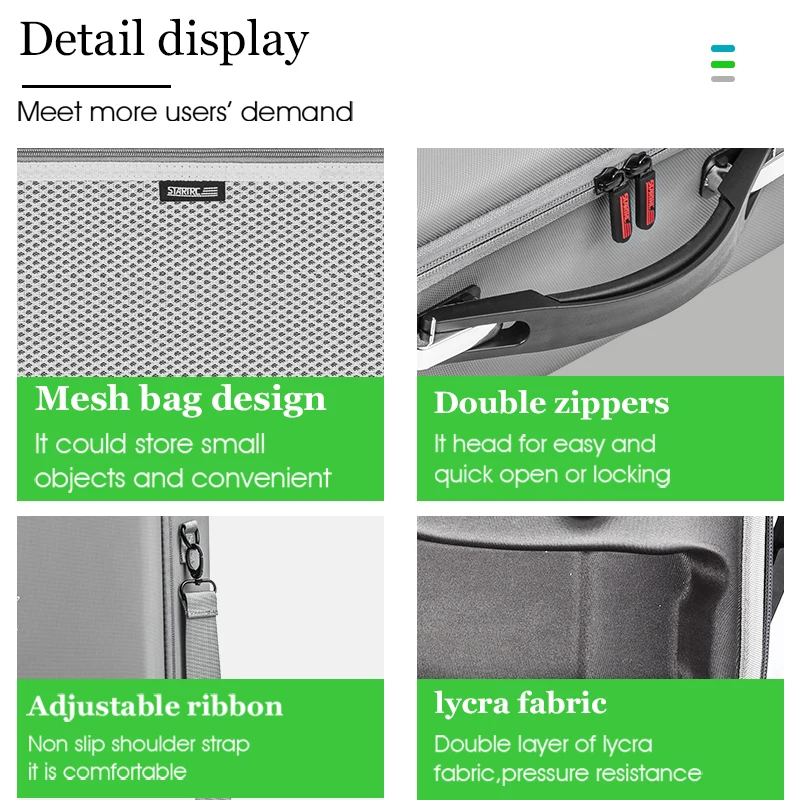Screen dimensions: 800x800
Task: Open the adjustable ribbon strap photo
Action: pos(200,597)
